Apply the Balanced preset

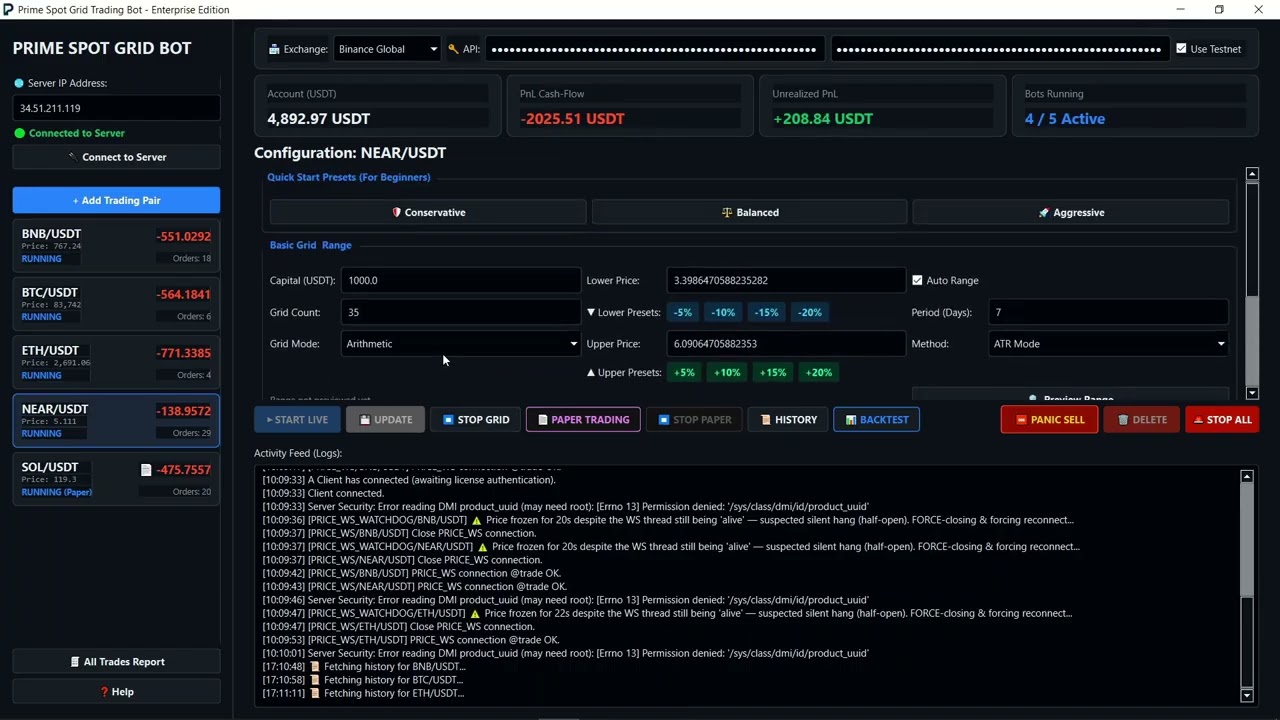click(x=750, y=212)
